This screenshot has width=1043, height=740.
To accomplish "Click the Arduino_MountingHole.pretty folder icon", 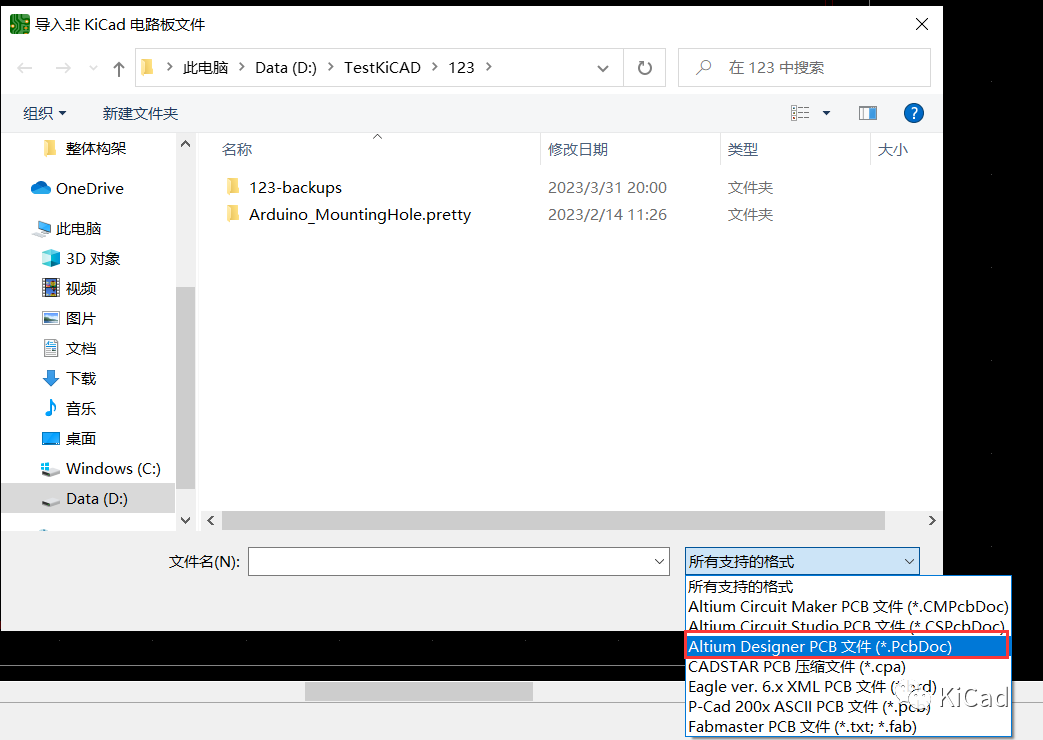I will click(x=233, y=214).
